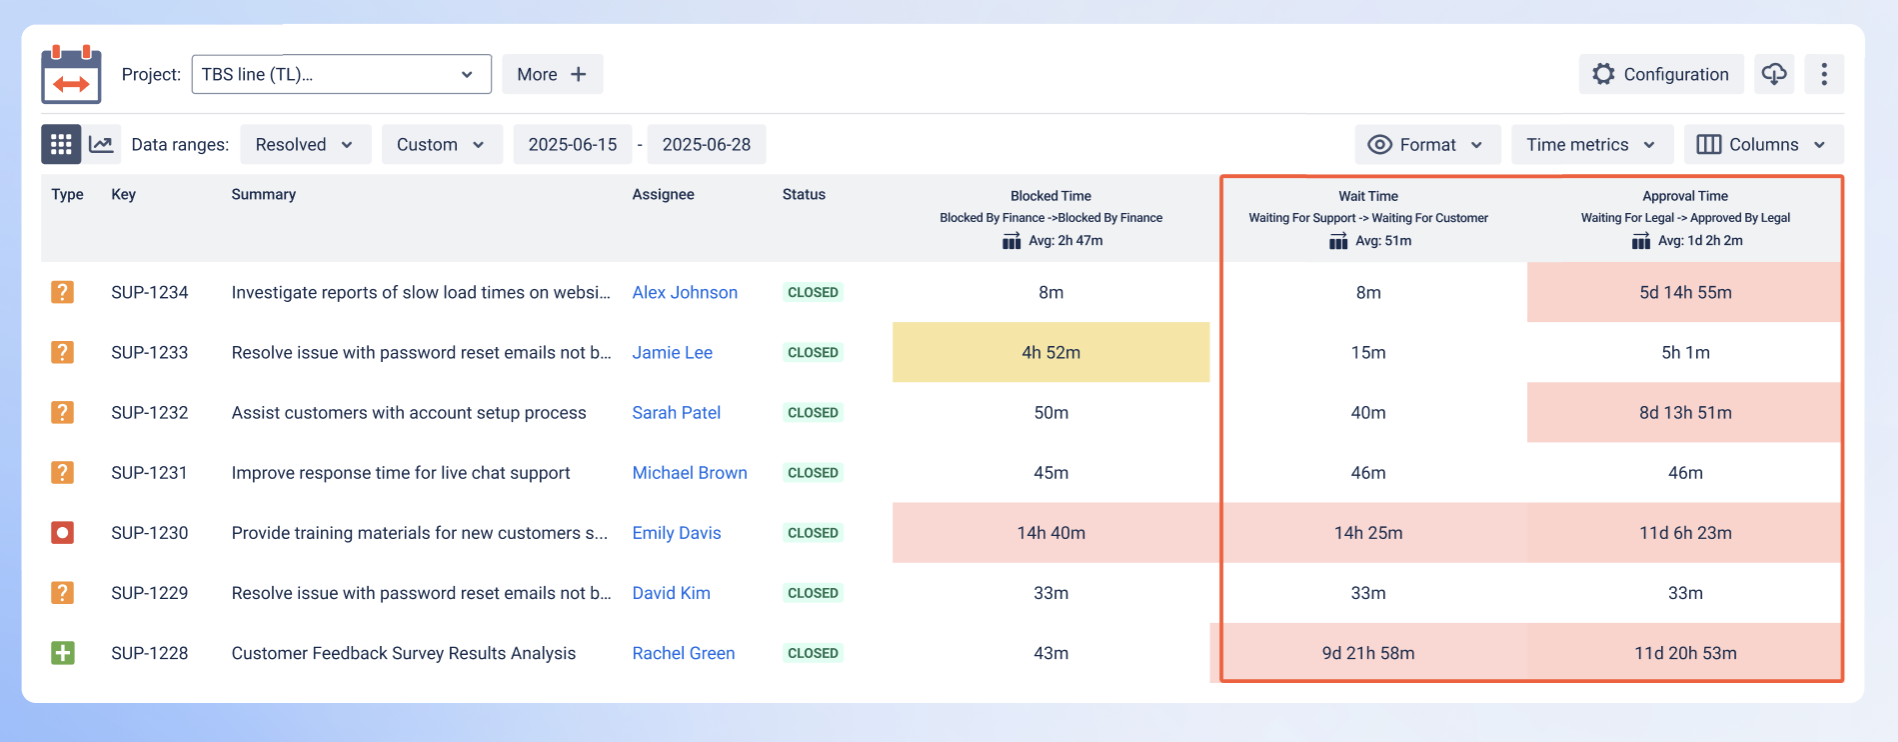Open assignee Rachel Green's profile
Screen dimensions: 1898x742
coord(683,653)
